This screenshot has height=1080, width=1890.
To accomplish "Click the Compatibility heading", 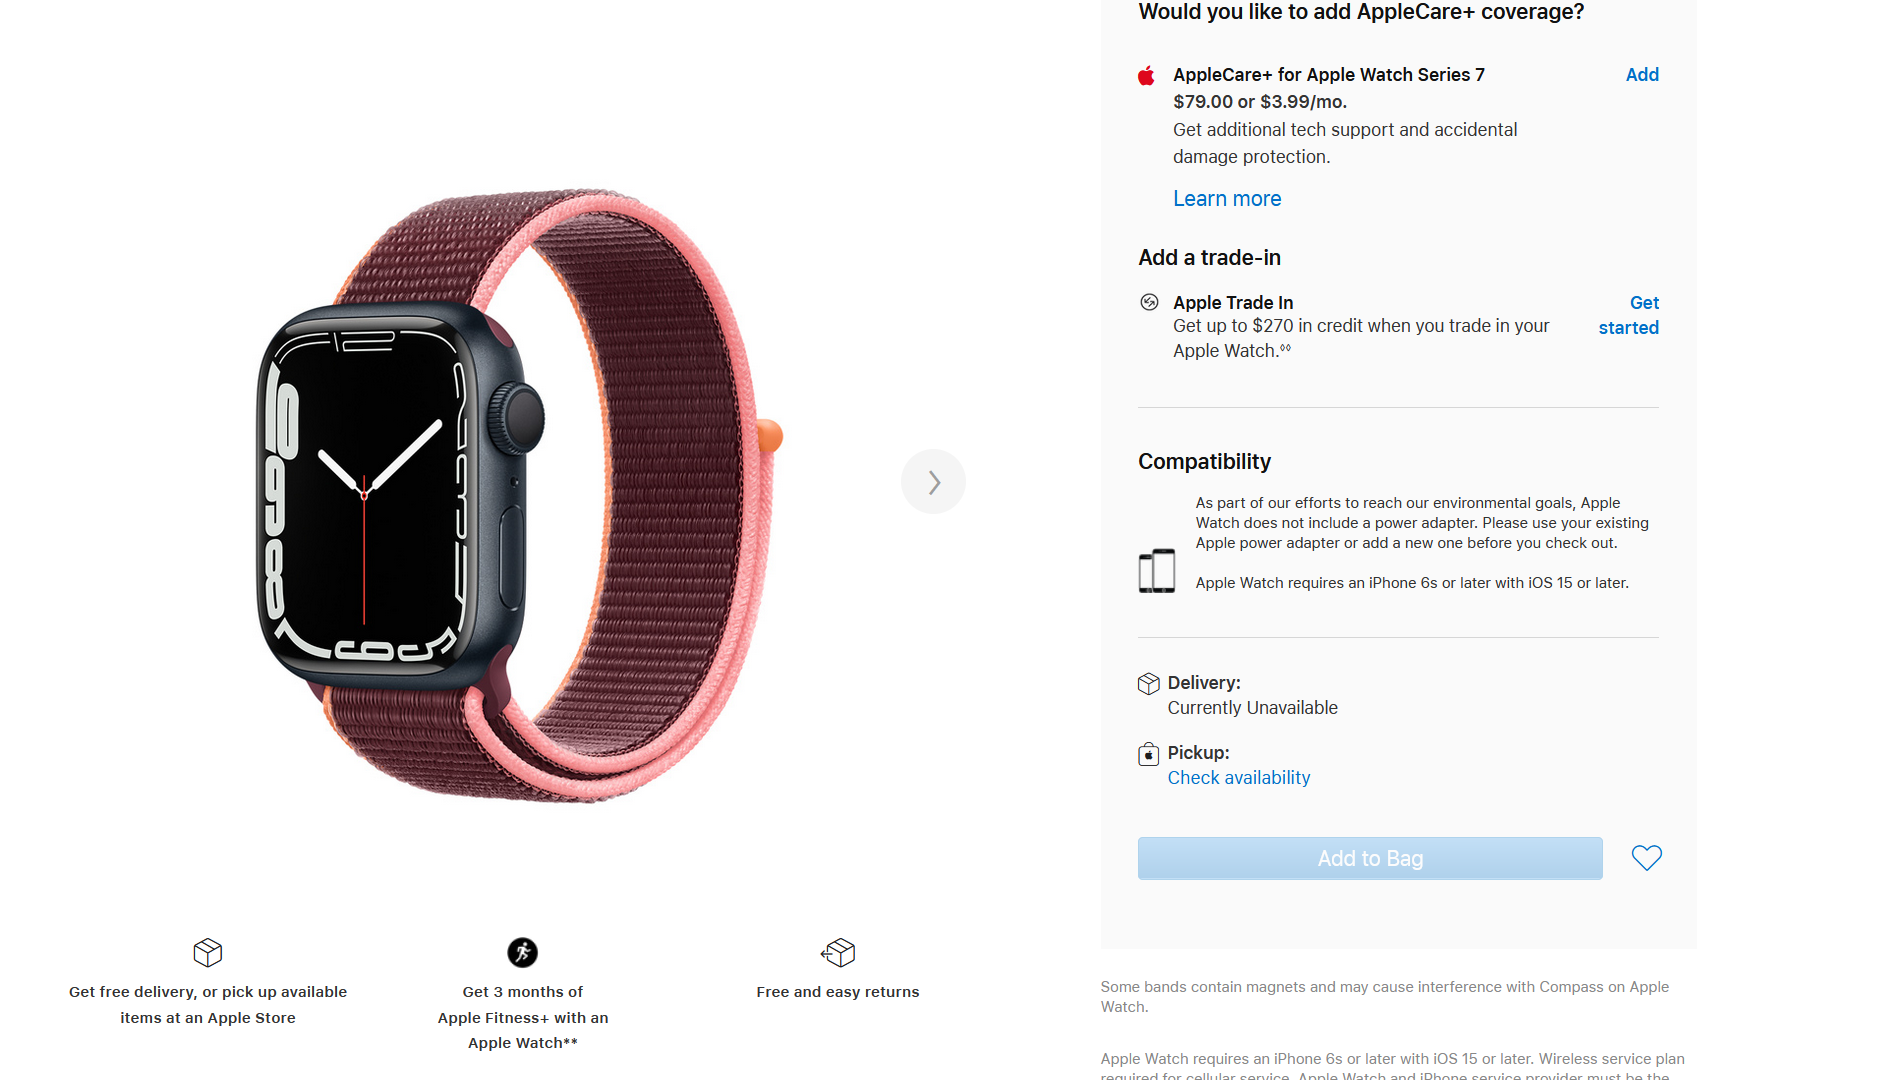I will [x=1204, y=462].
